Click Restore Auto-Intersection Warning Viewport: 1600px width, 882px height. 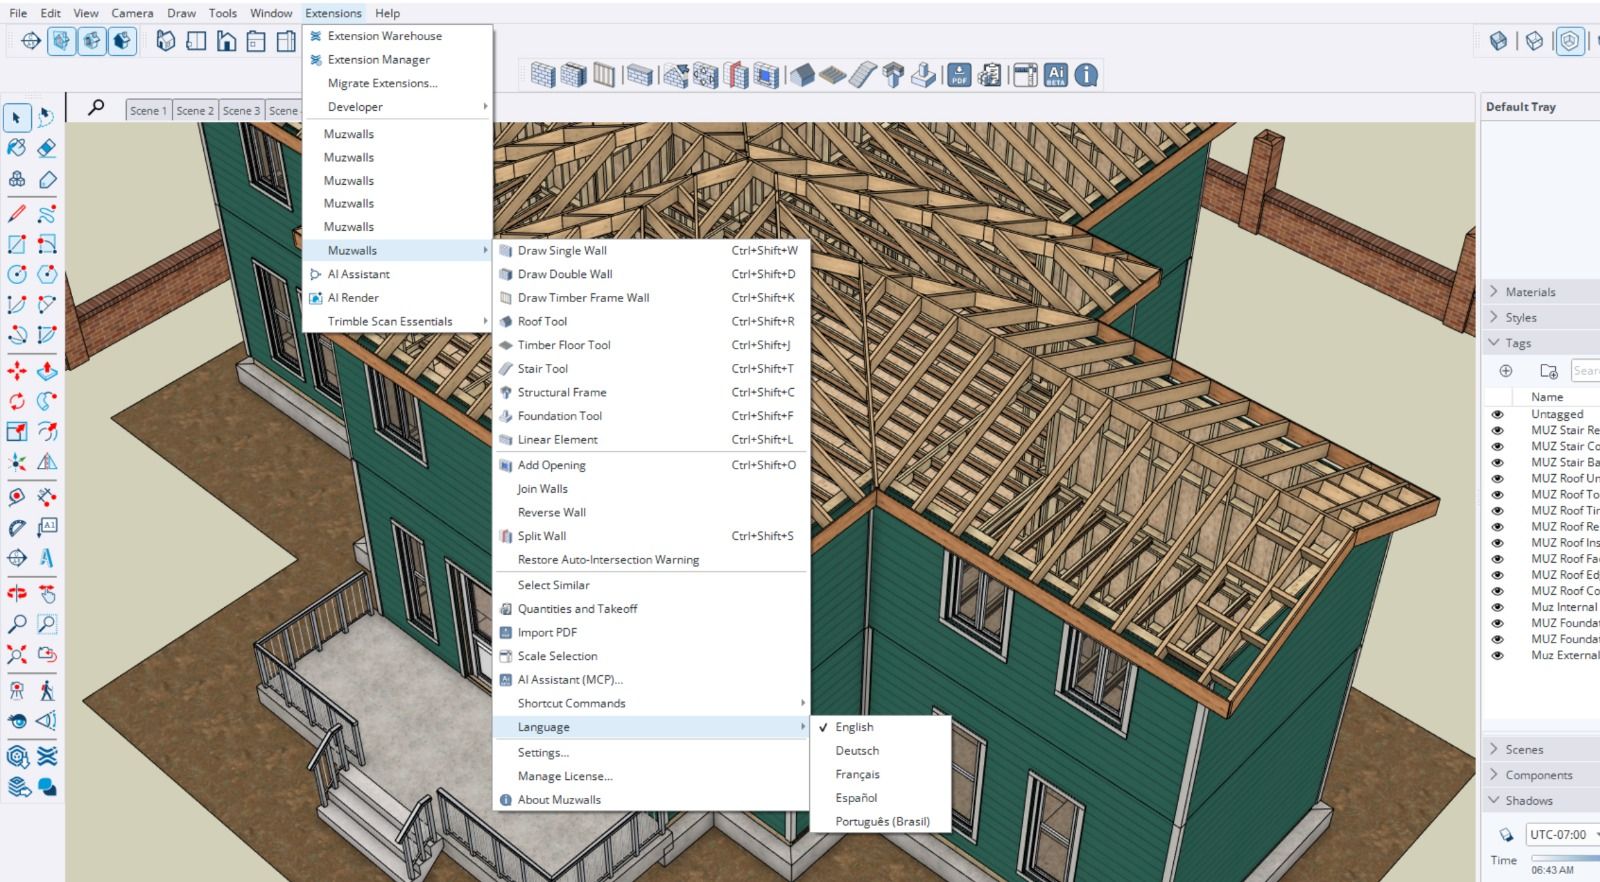pos(651,560)
